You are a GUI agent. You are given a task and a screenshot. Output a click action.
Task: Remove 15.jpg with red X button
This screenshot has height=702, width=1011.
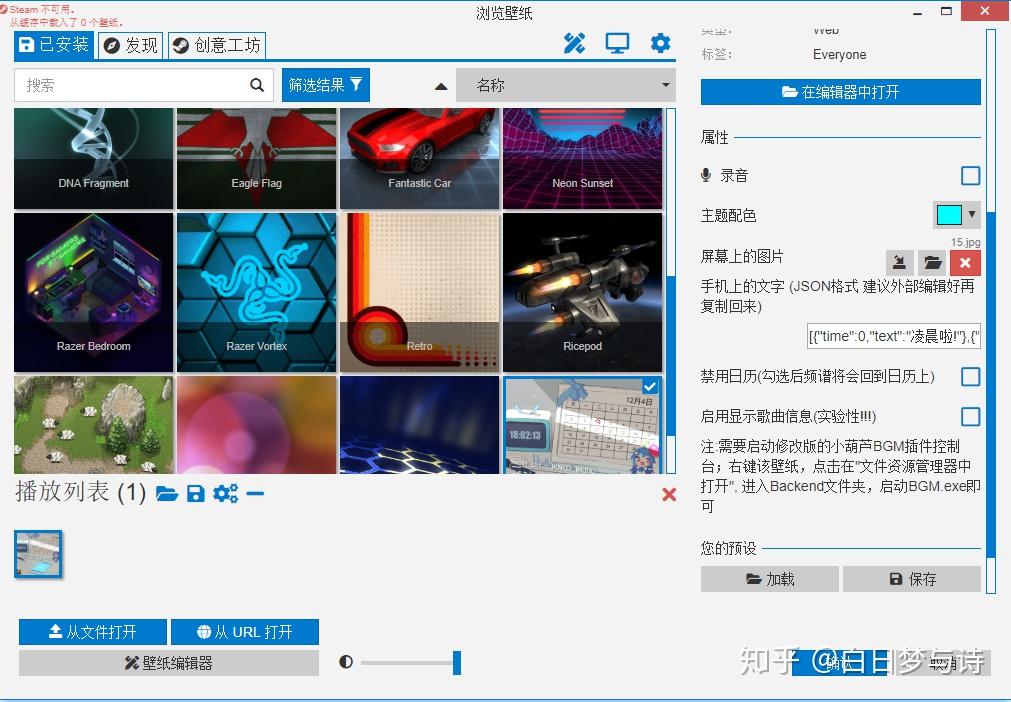(965, 262)
